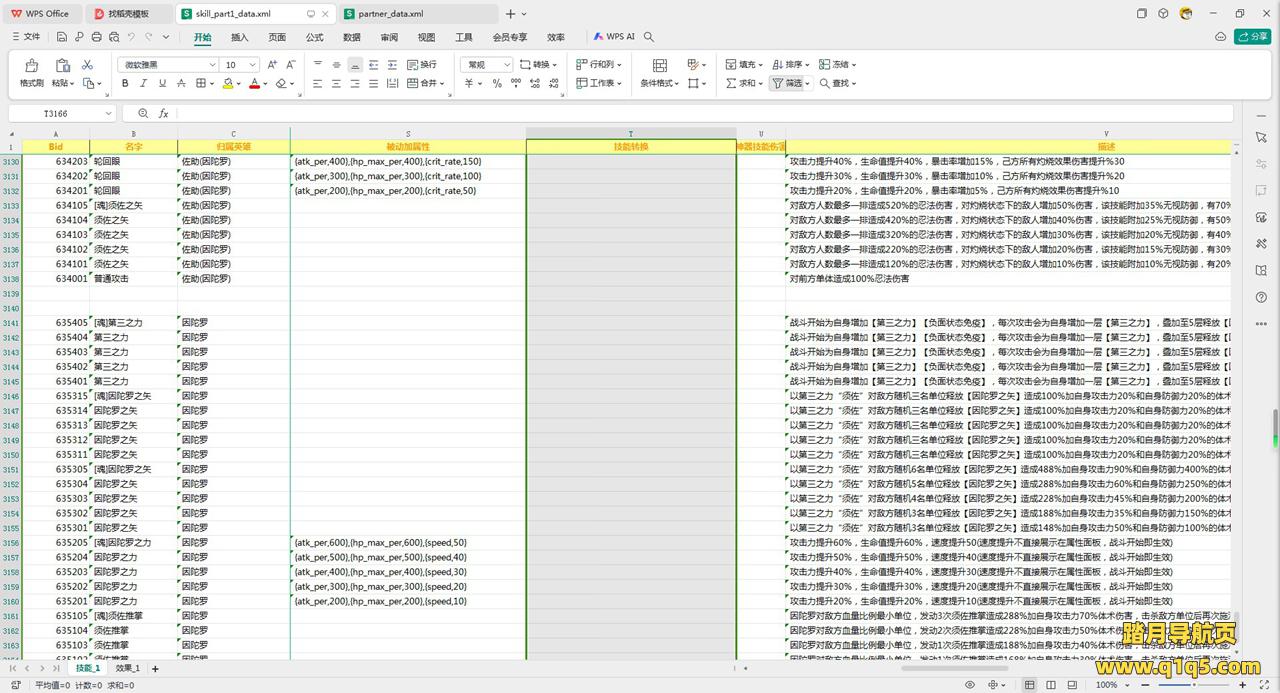Open the font name dropdown

[212, 65]
